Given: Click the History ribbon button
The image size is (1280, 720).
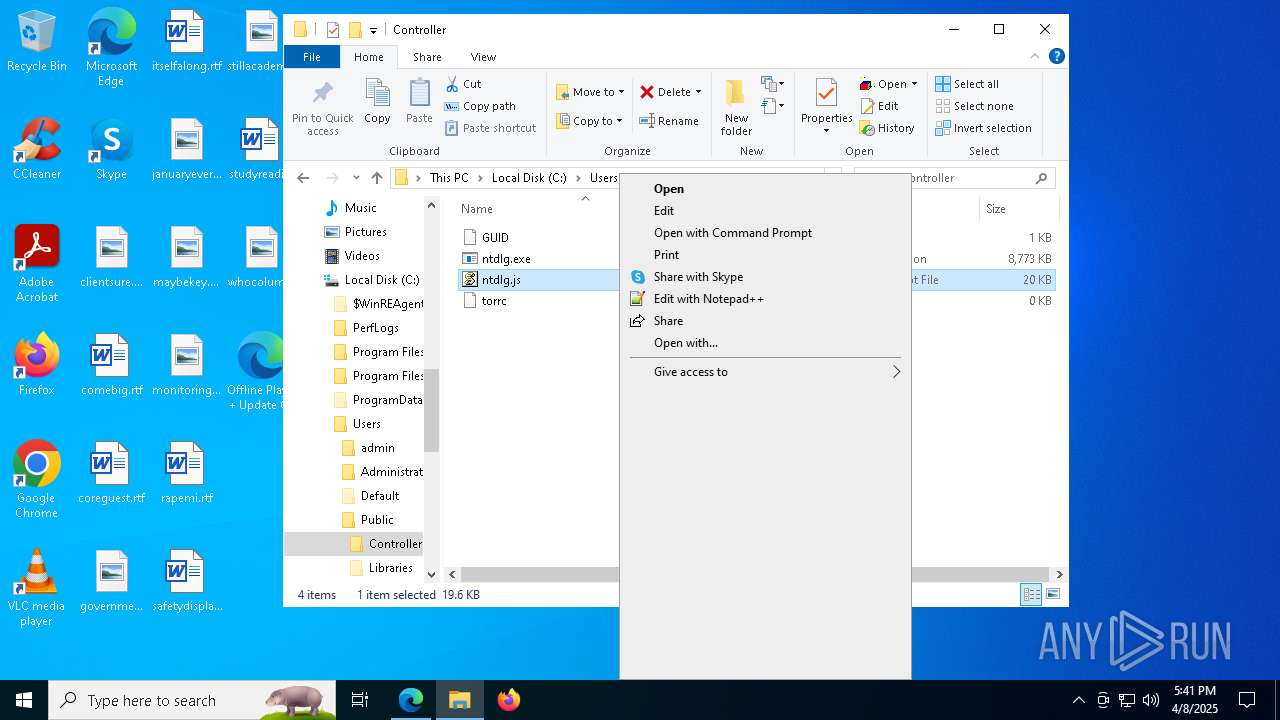Looking at the screenshot, I should 887,128.
